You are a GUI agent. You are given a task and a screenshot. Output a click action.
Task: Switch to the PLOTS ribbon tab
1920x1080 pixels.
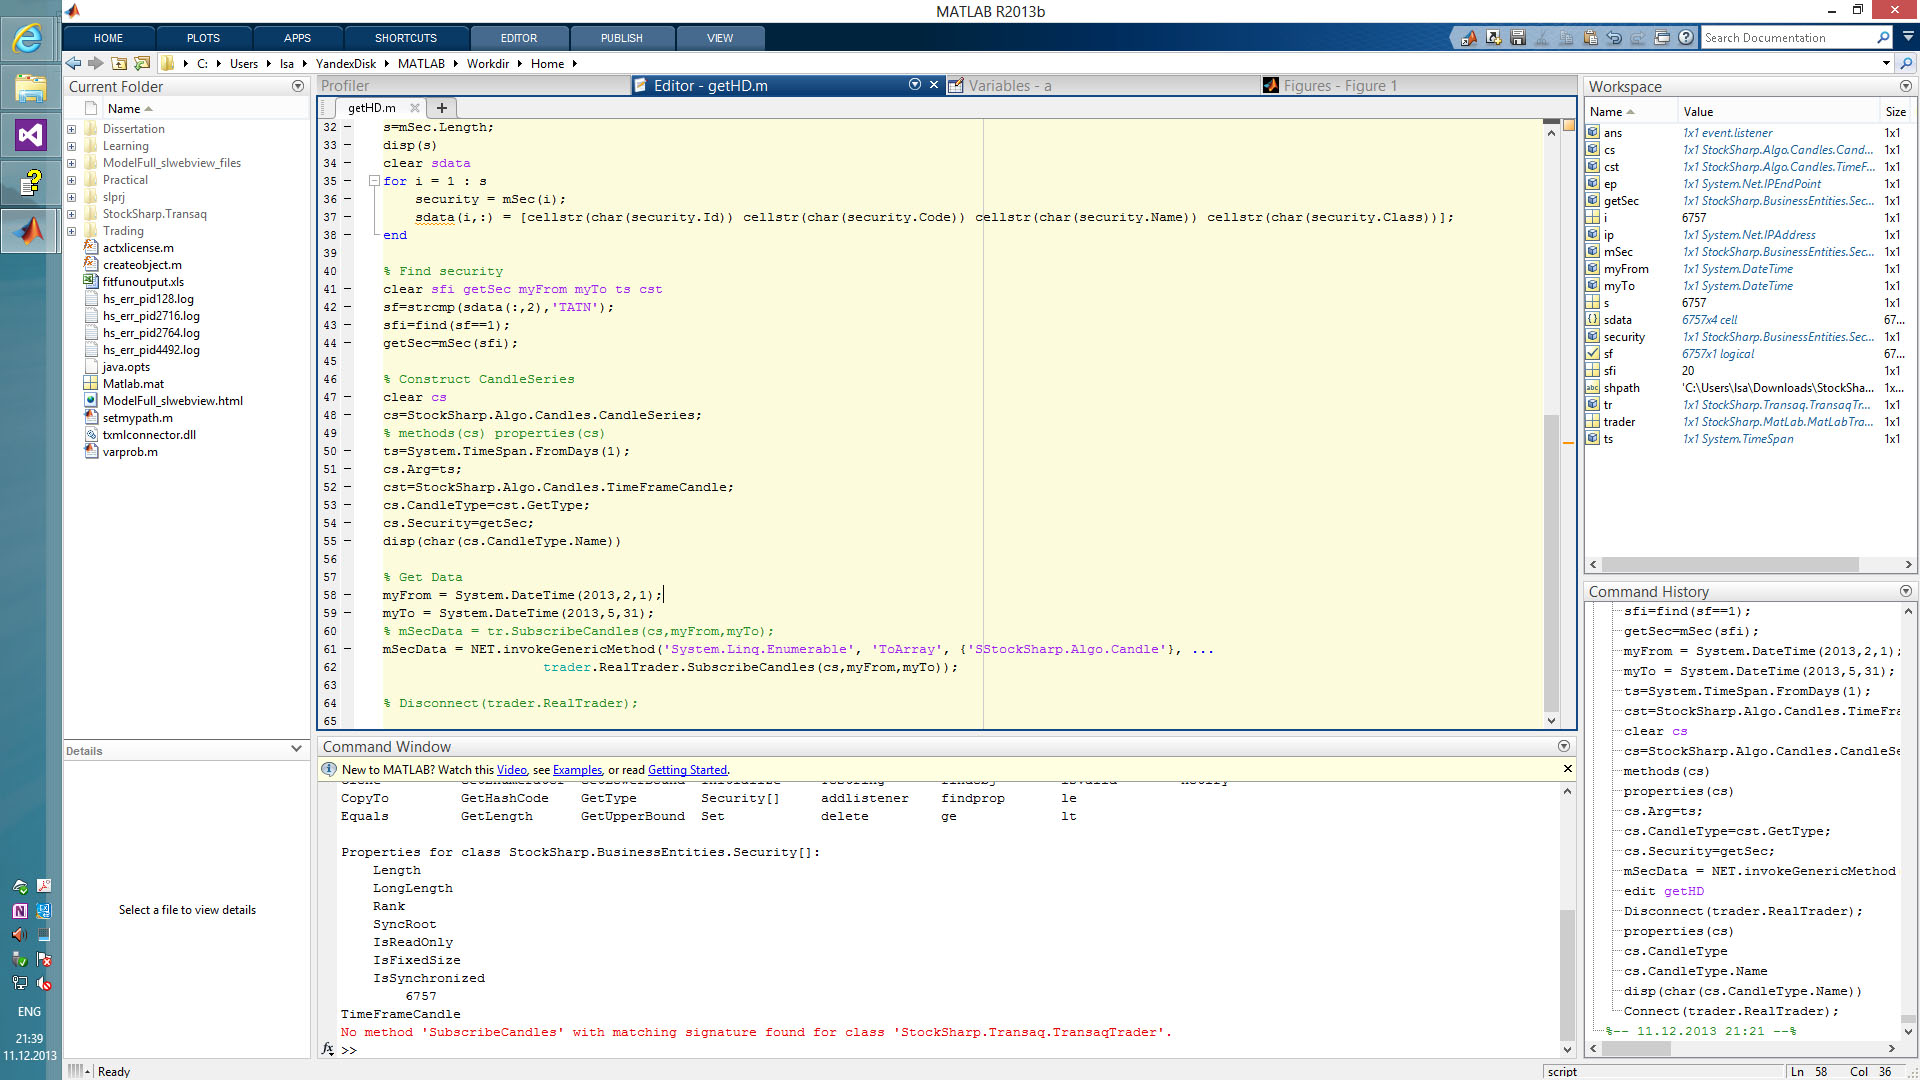pyautogui.click(x=203, y=38)
